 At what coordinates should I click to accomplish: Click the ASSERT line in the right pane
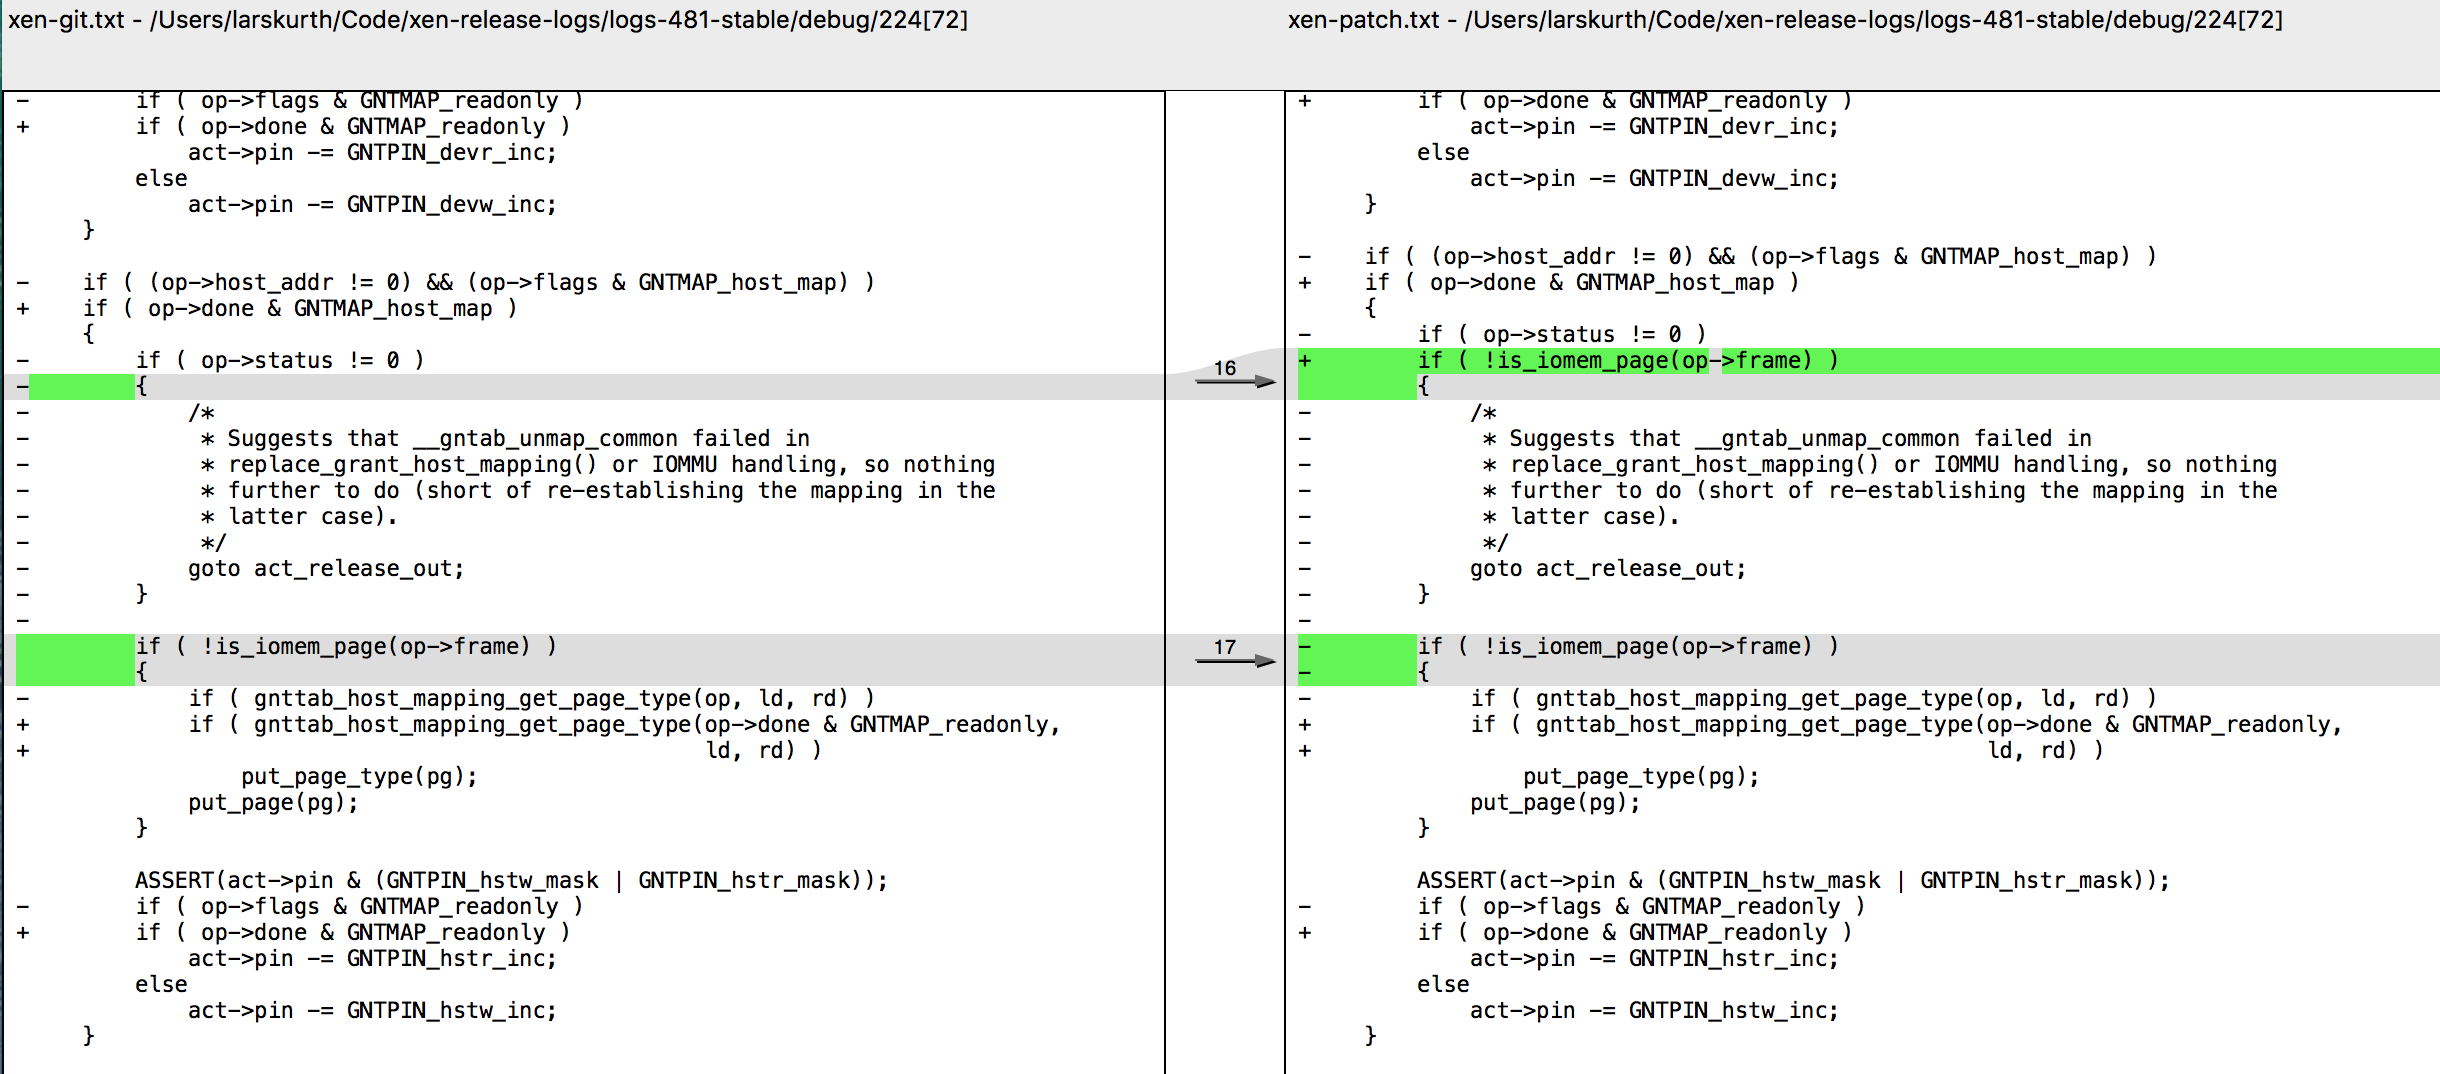1792,881
